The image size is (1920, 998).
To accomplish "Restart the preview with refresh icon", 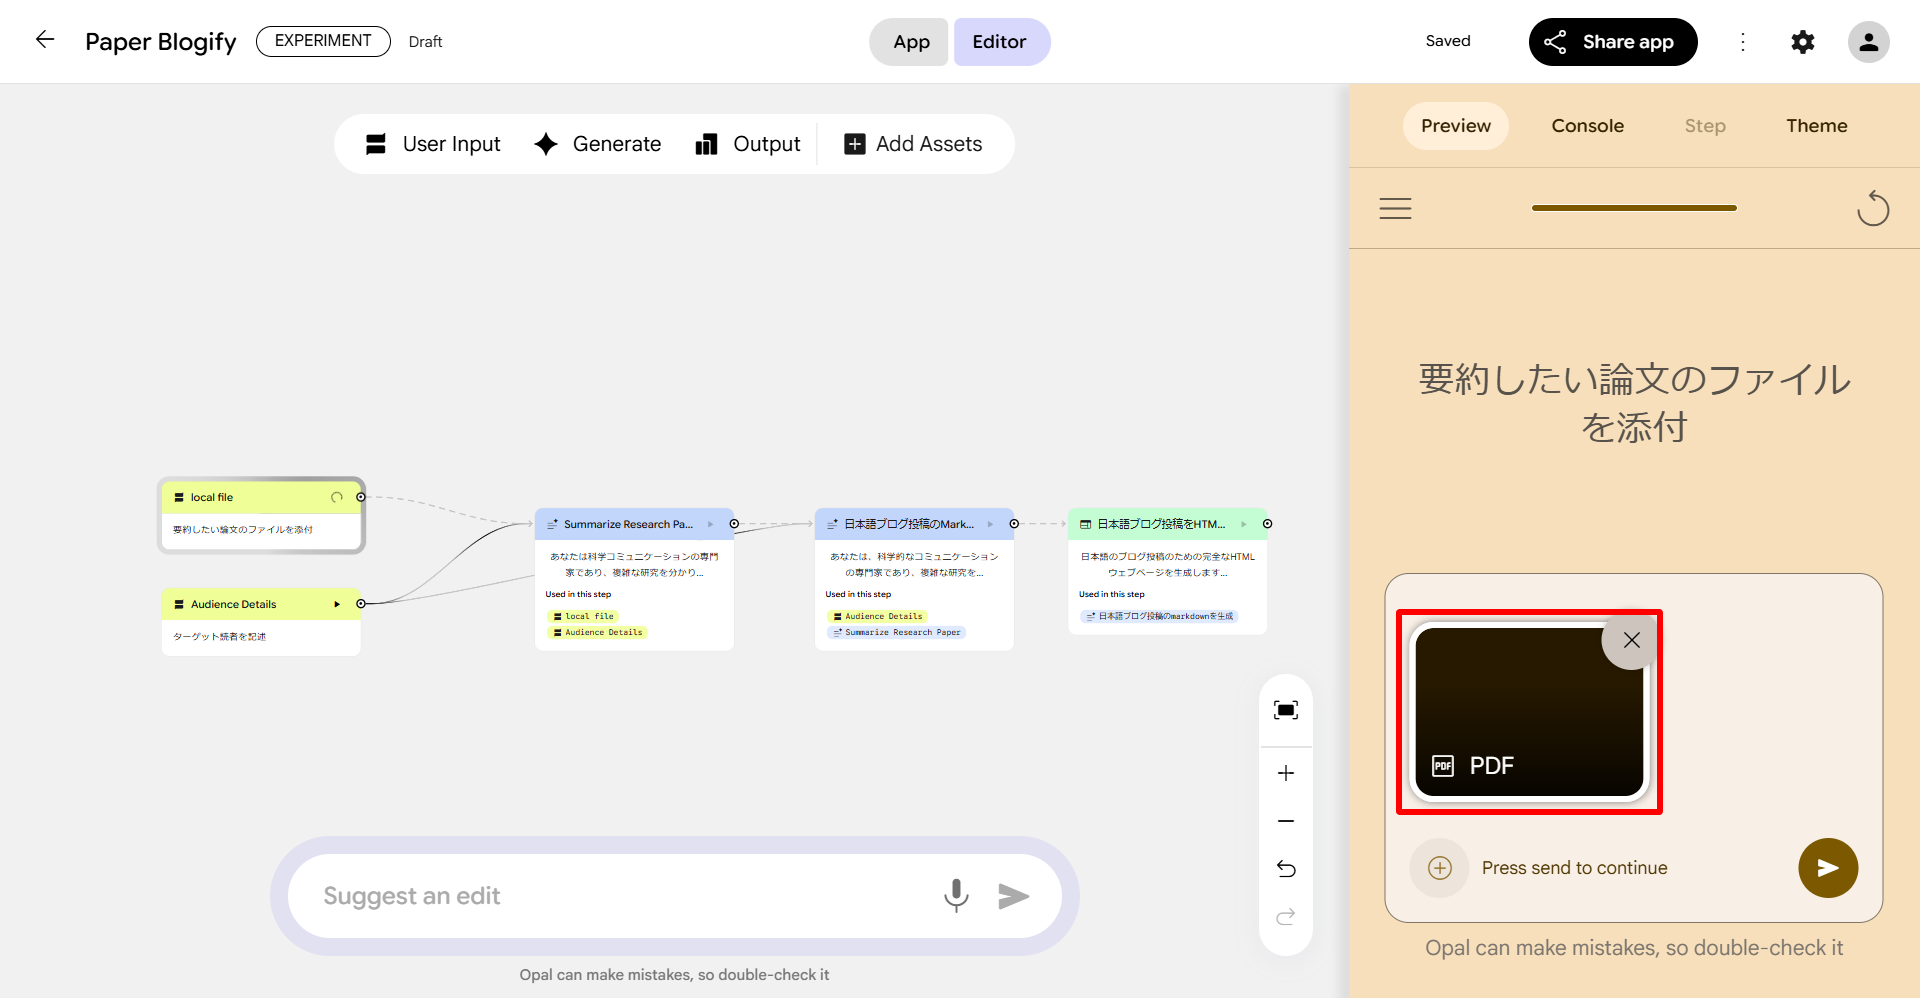I will (x=1872, y=209).
